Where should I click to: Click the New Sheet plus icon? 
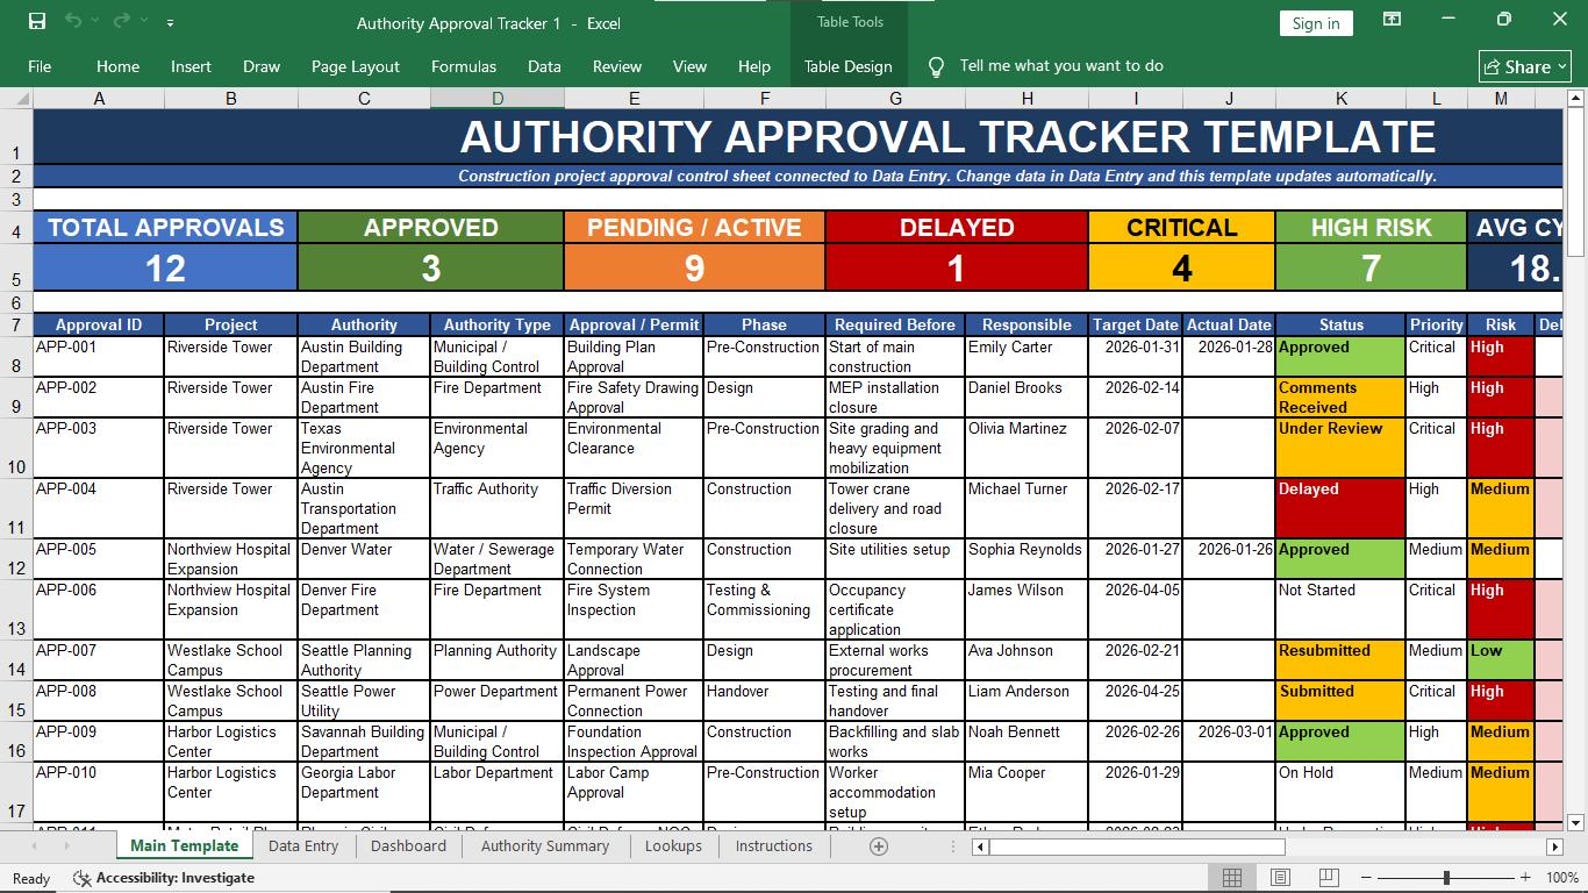[879, 846]
